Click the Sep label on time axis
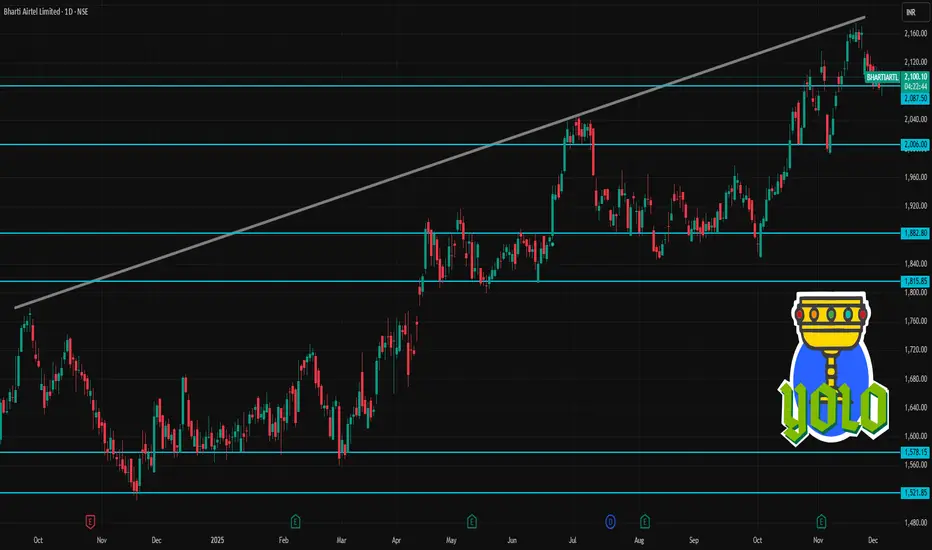This screenshot has width=932, height=550. 694,540
